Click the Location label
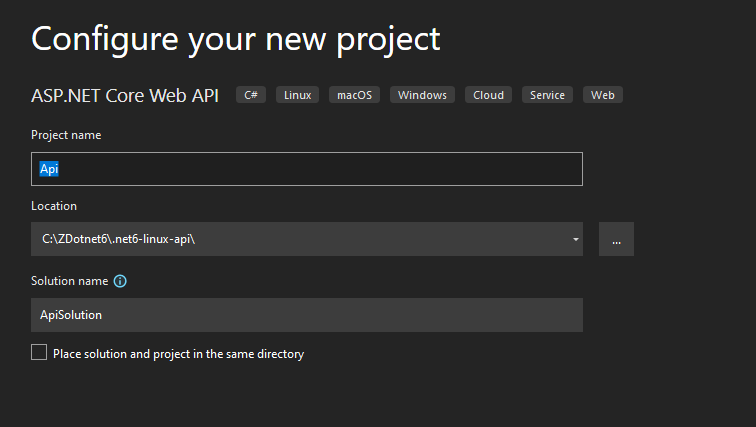 (54, 206)
